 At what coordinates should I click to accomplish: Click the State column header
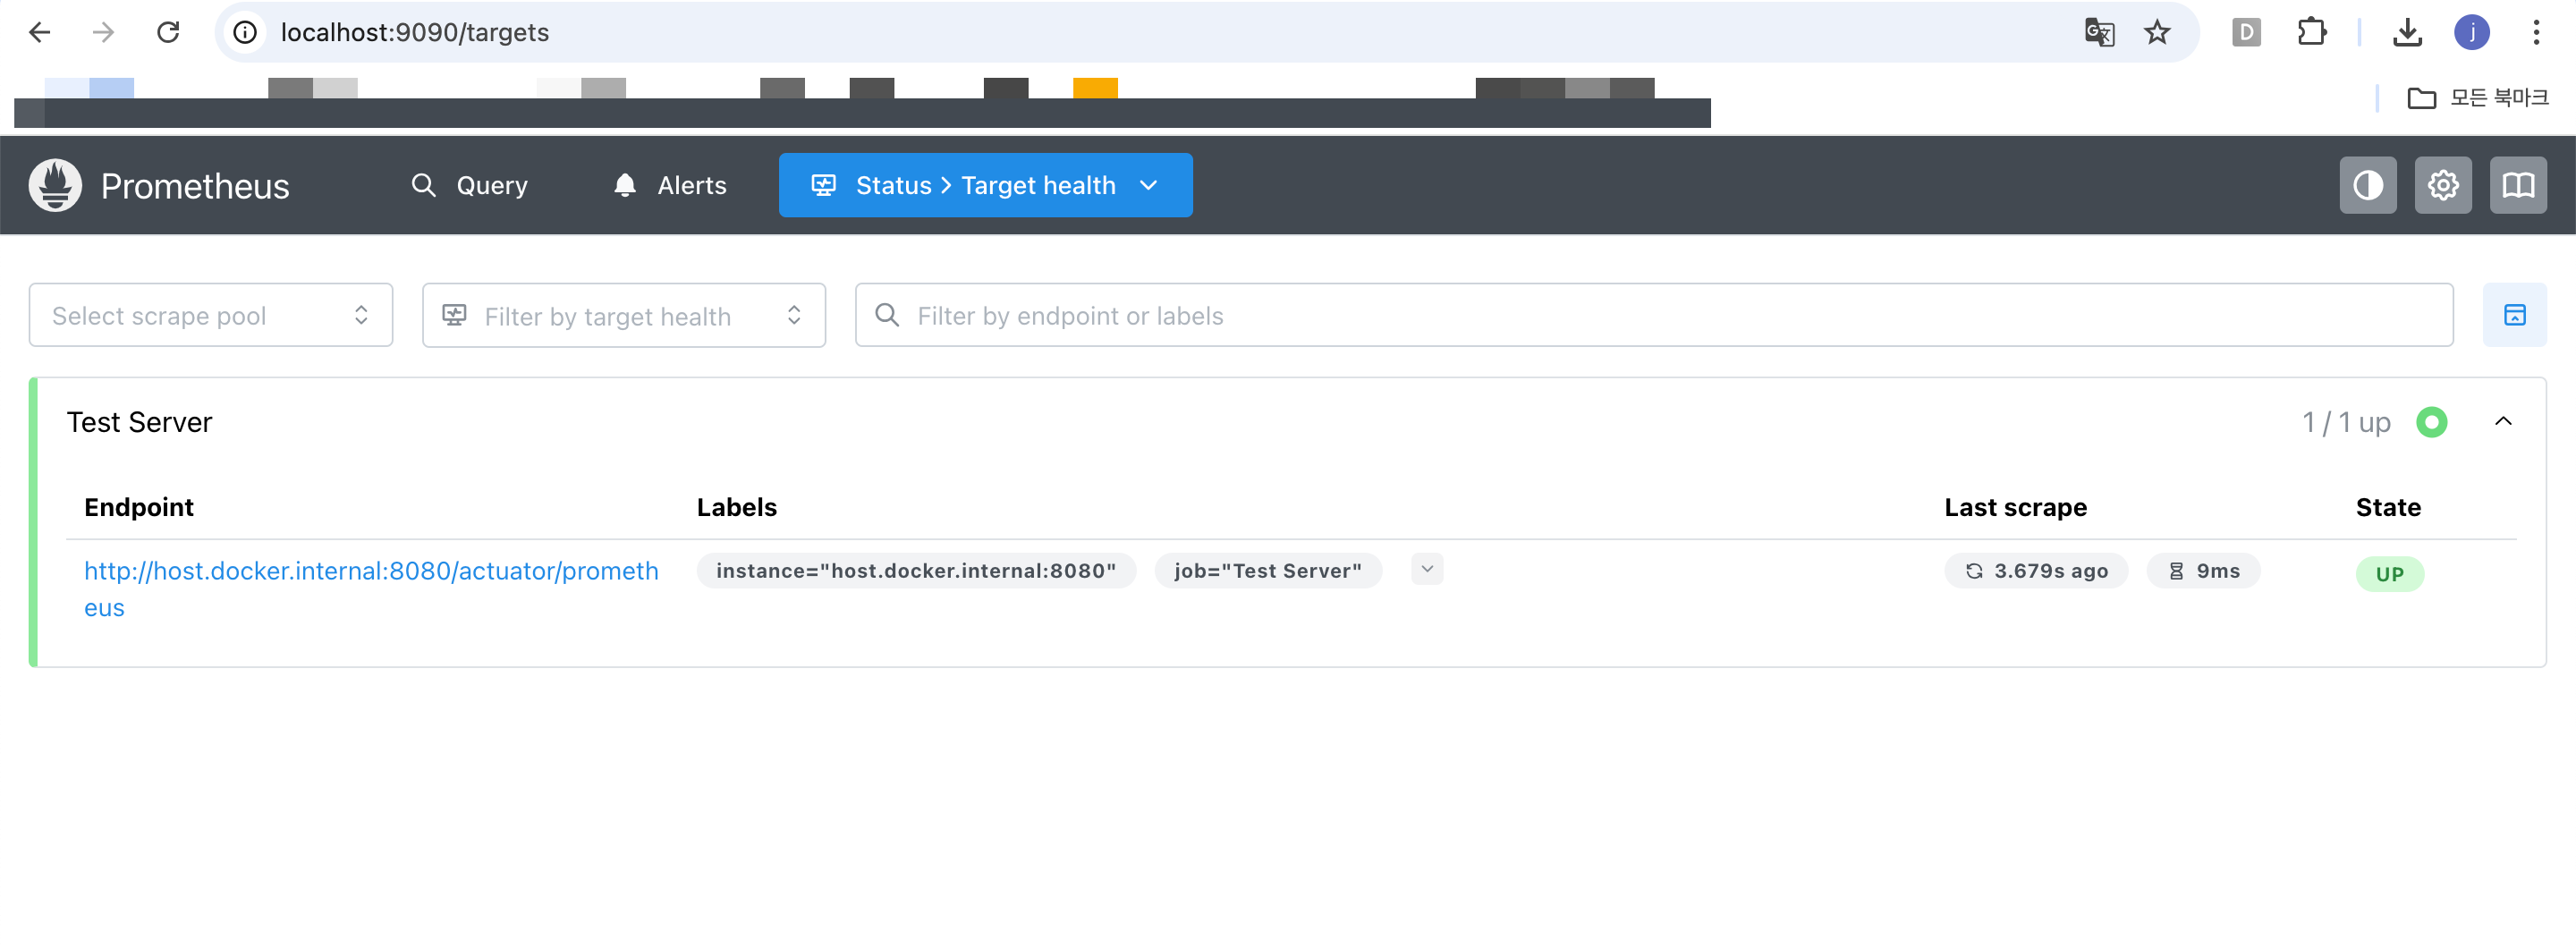(x=2388, y=507)
